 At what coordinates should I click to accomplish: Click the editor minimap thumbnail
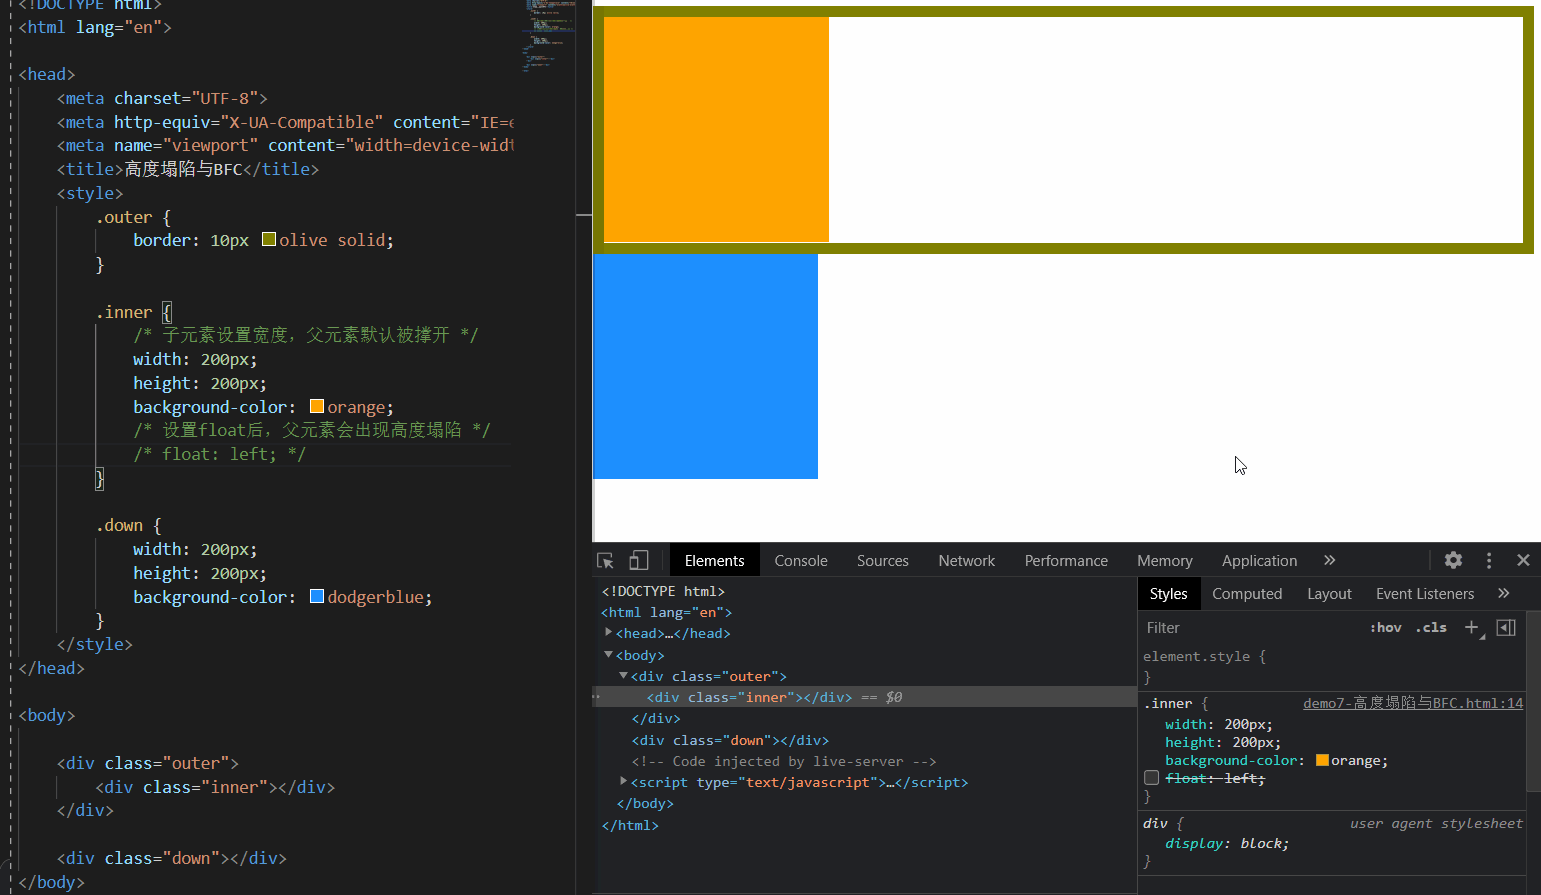(x=548, y=35)
